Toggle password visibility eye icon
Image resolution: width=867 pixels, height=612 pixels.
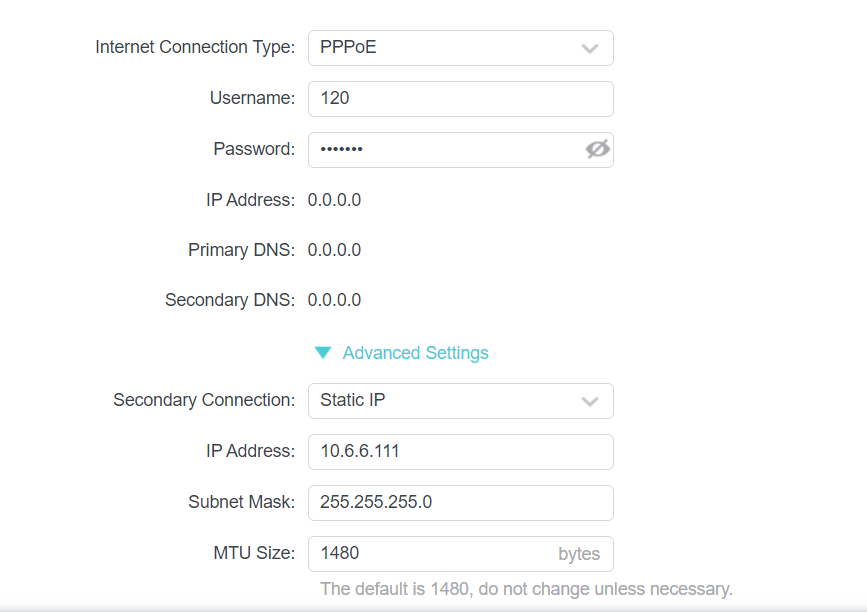point(597,149)
